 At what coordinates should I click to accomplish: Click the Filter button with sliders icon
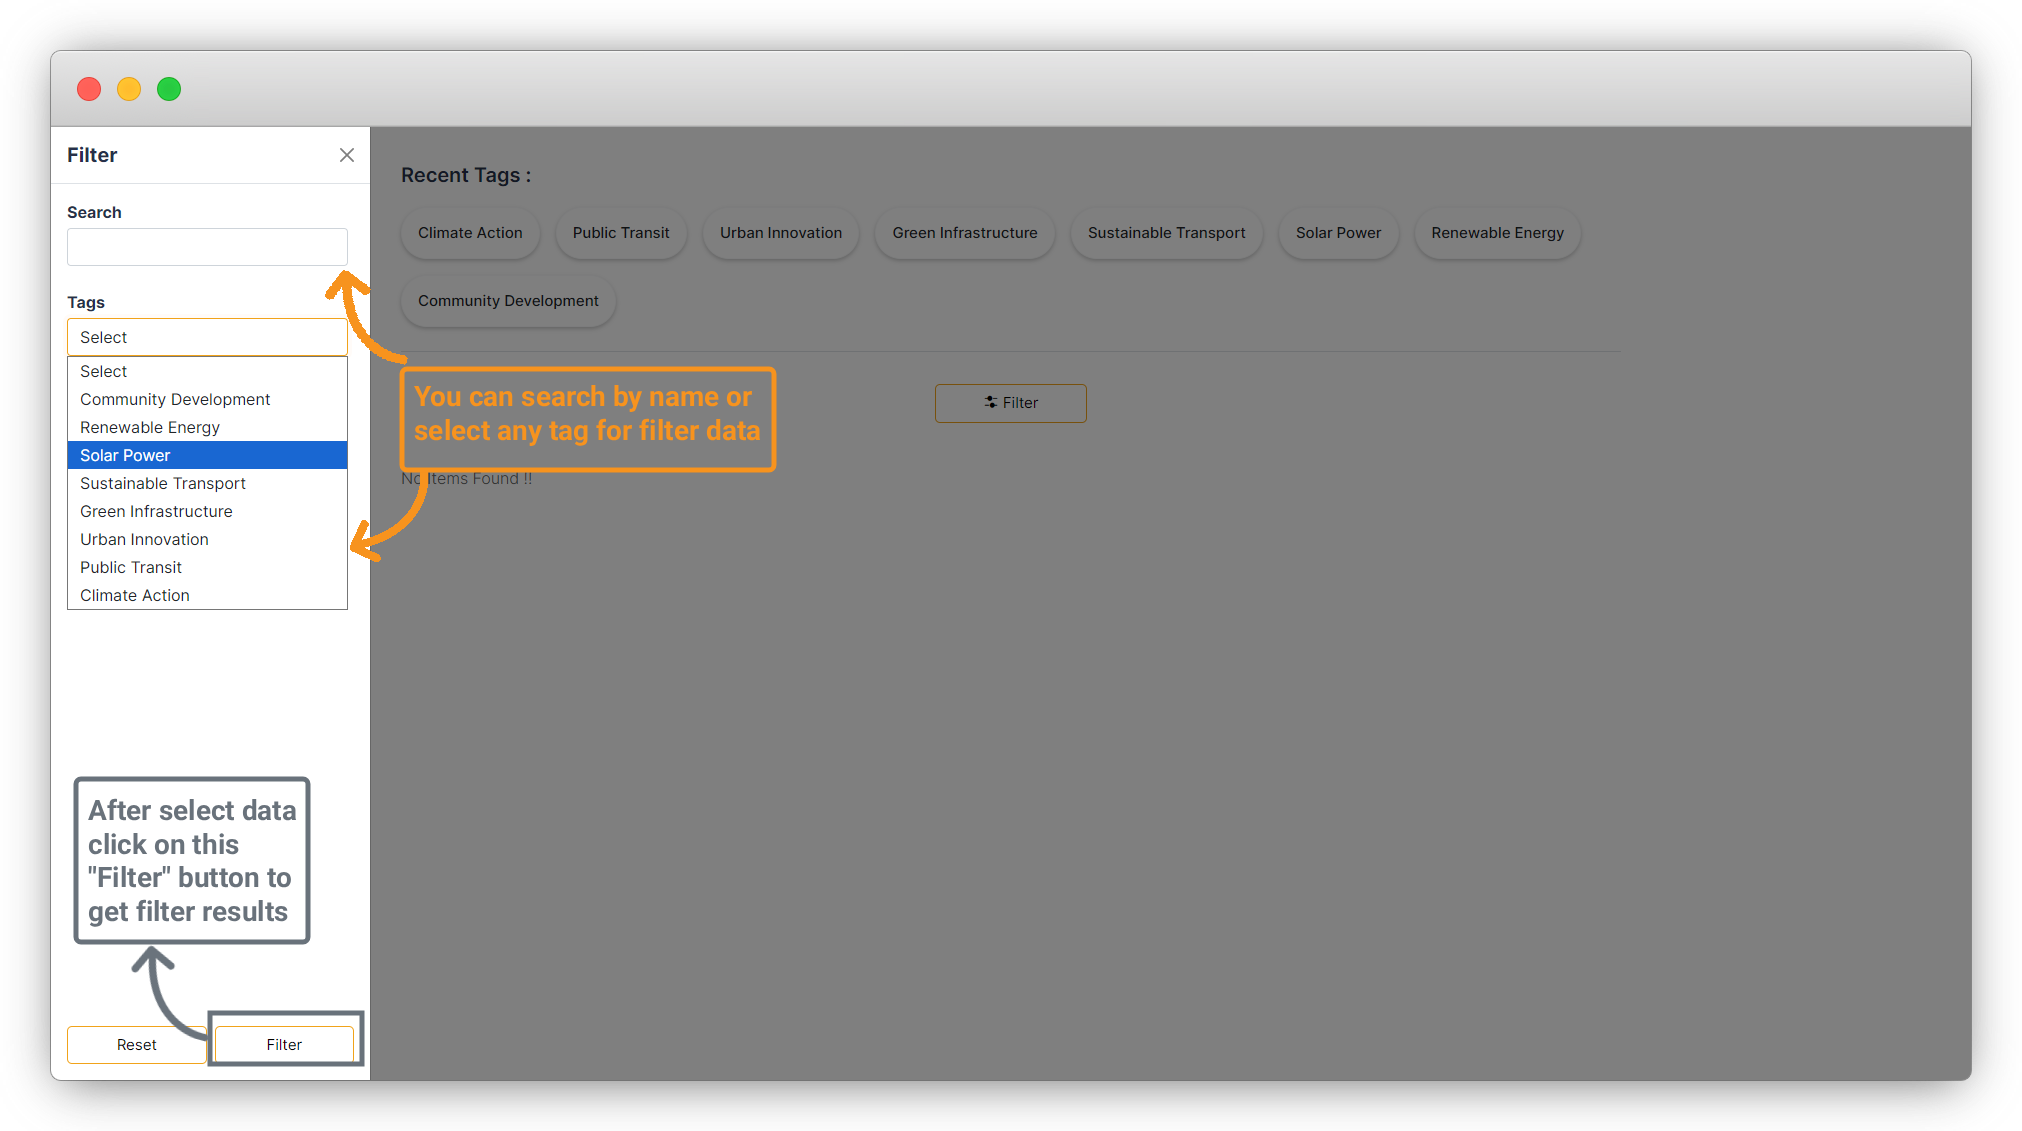pyautogui.click(x=1010, y=403)
